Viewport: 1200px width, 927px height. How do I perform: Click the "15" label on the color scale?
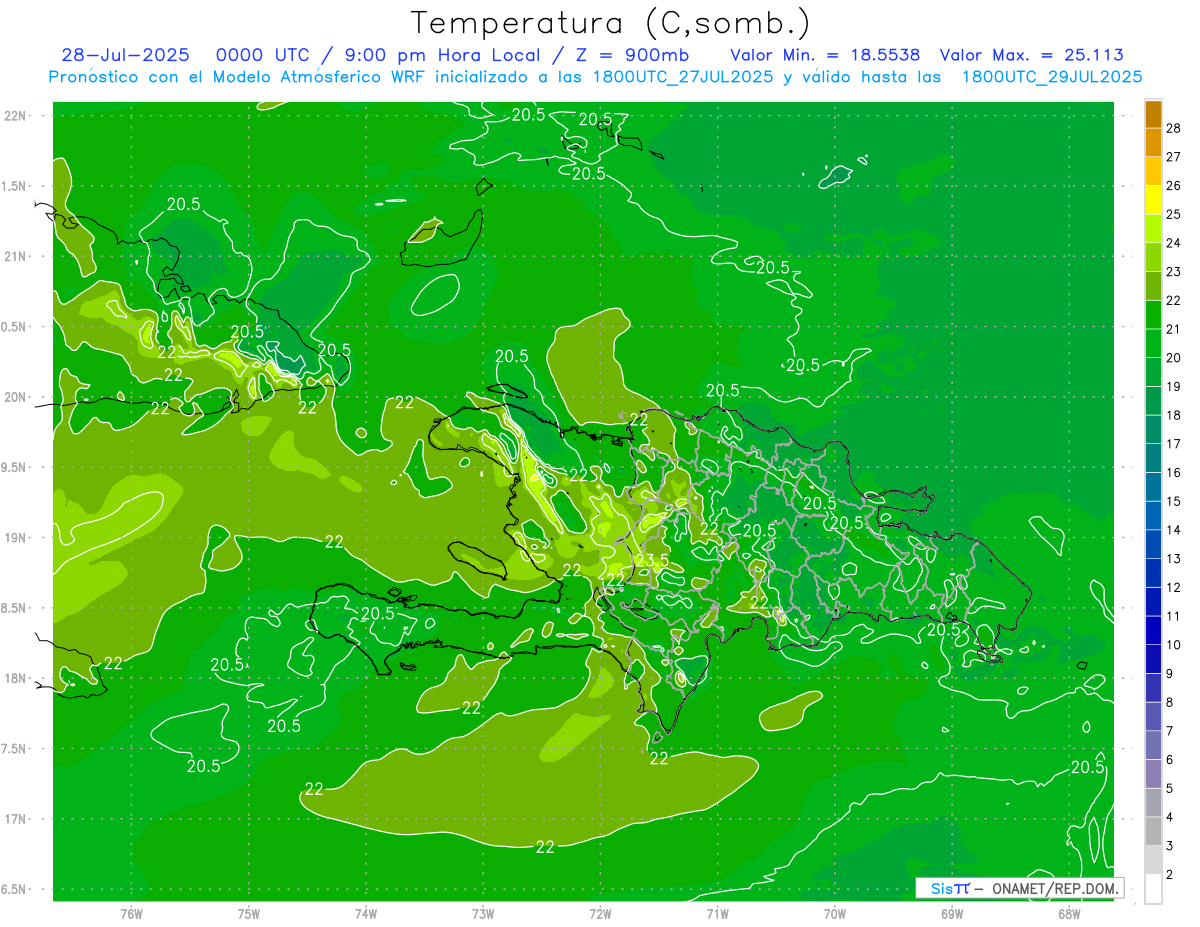1176,501
